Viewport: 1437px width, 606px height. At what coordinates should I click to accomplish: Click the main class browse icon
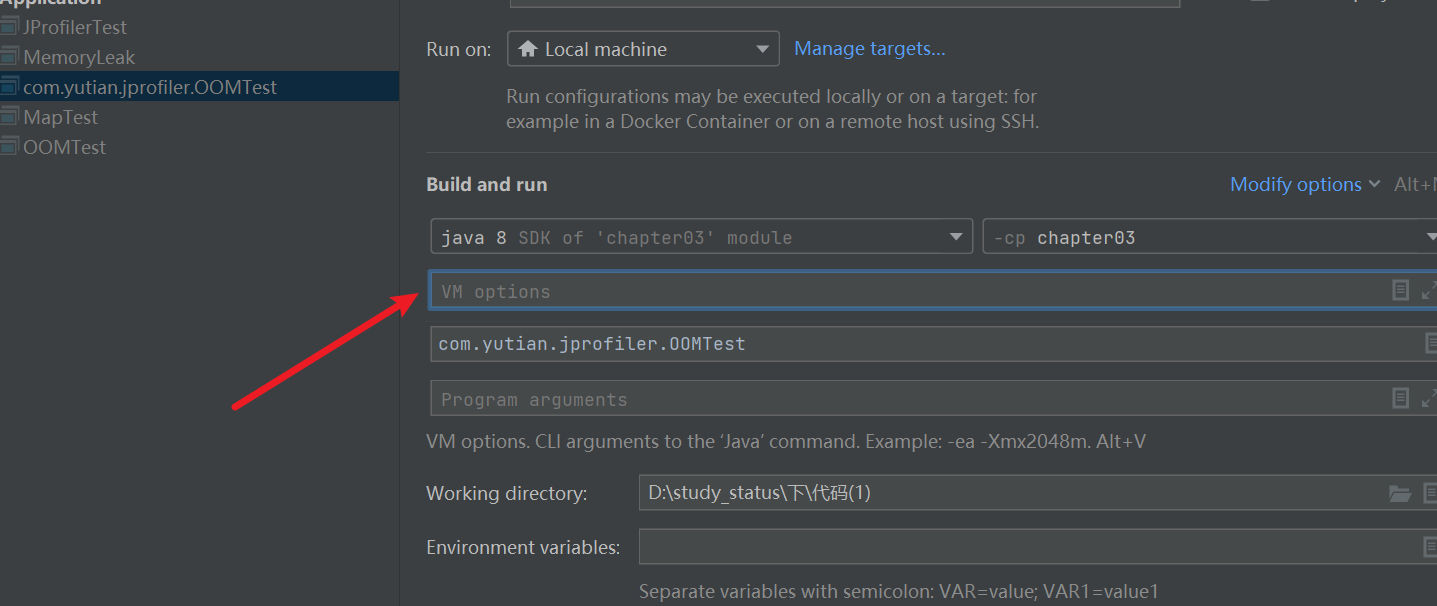click(x=1430, y=344)
